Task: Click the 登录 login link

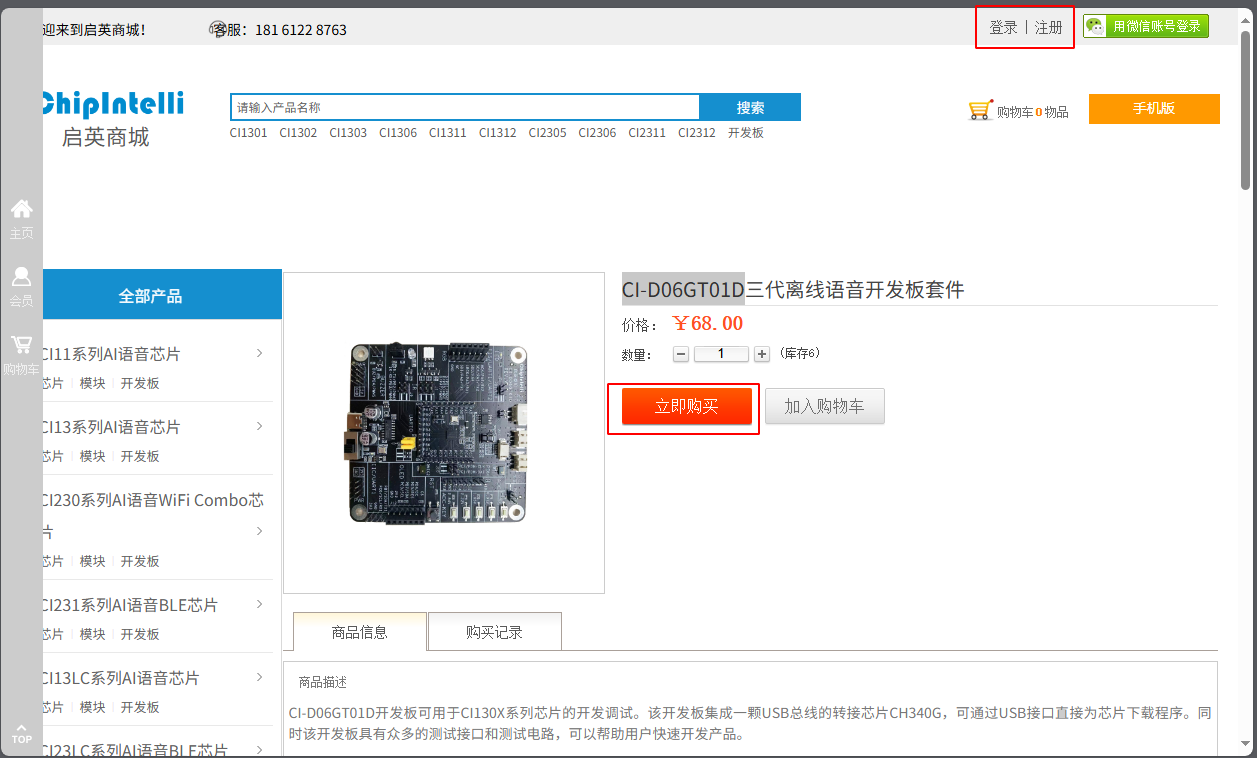Action: tap(1003, 28)
